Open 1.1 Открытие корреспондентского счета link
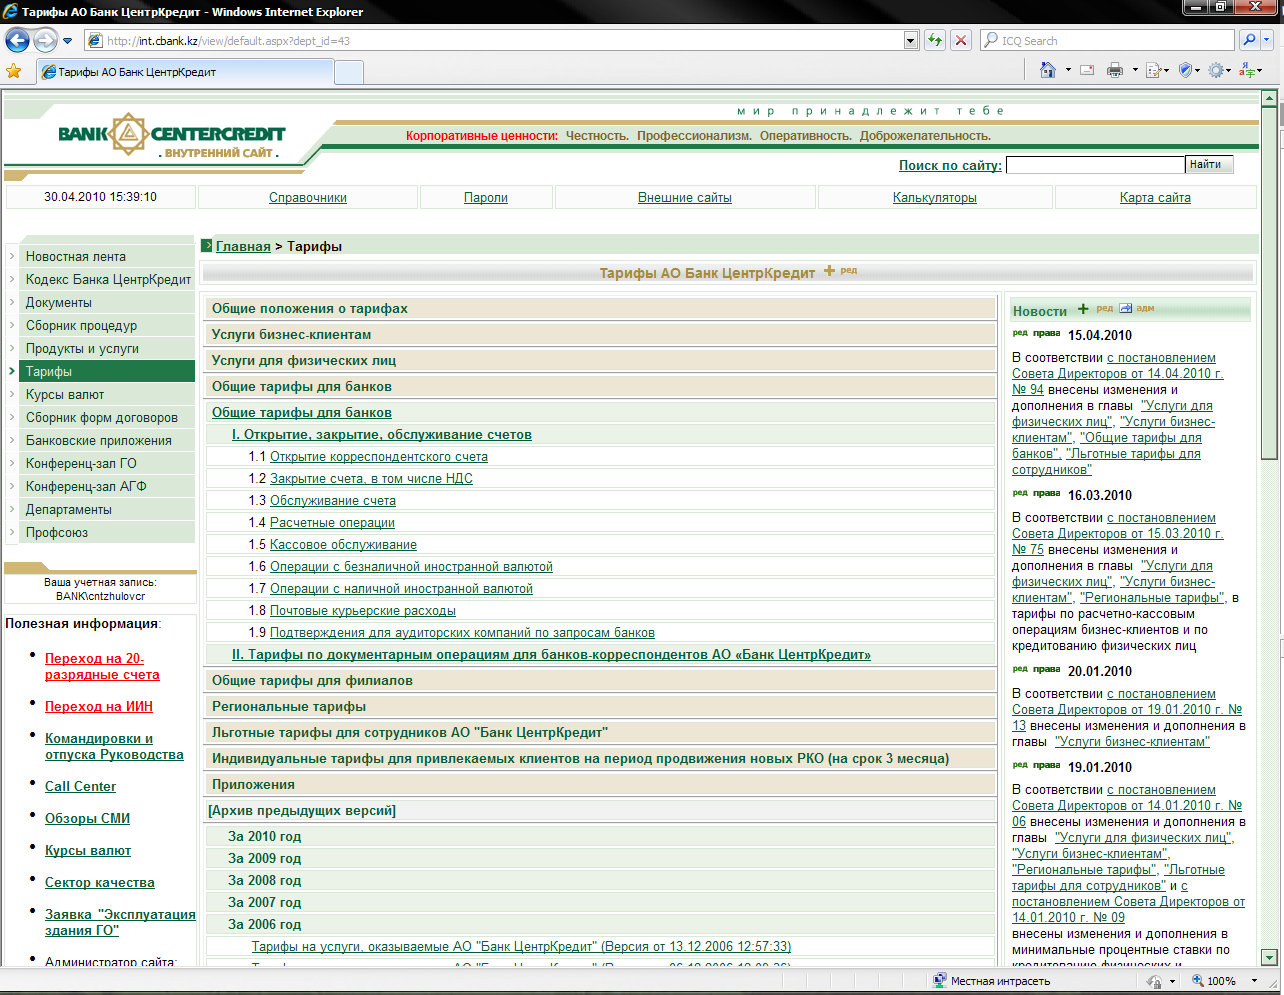This screenshot has width=1284, height=995. click(379, 457)
